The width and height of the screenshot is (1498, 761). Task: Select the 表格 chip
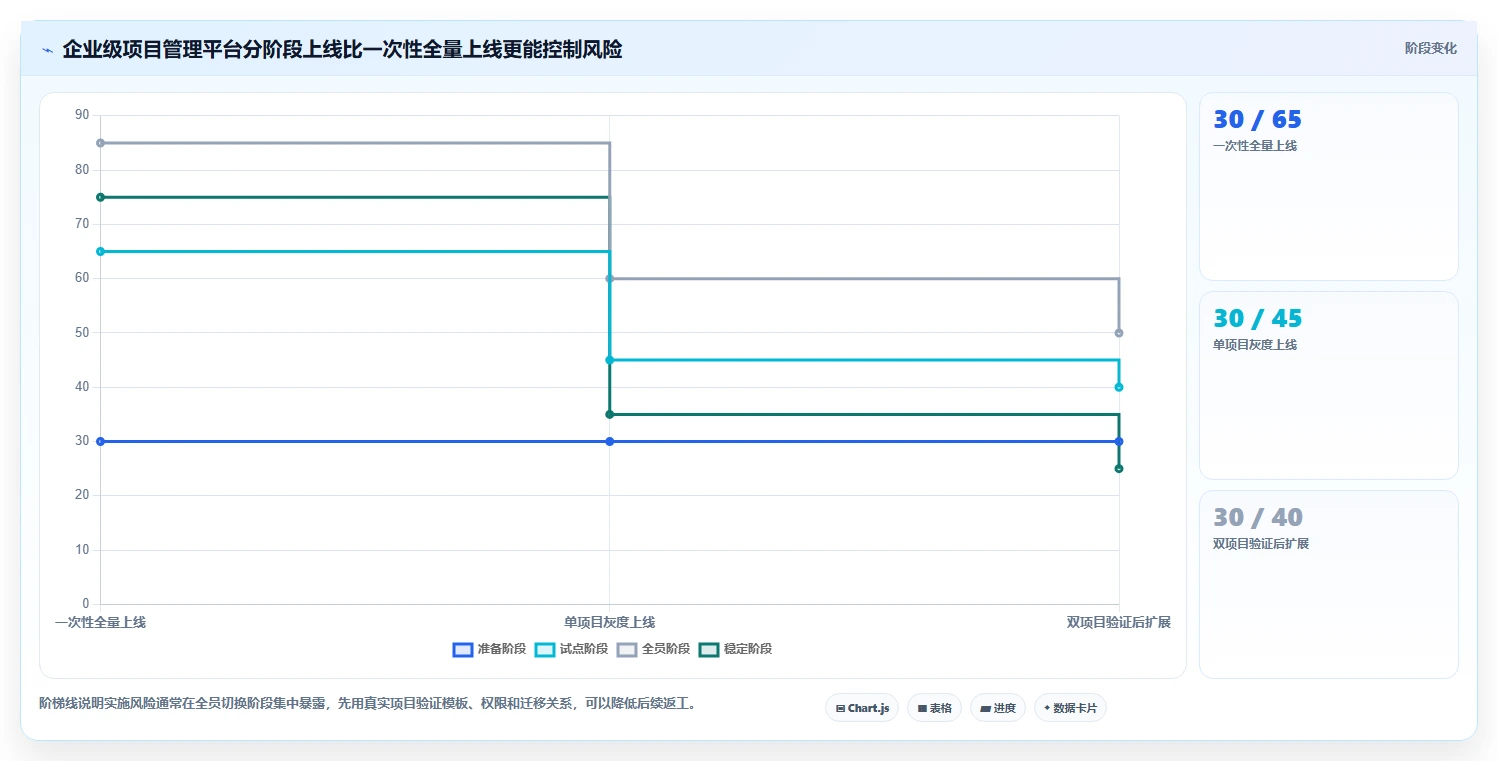pos(934,708)
